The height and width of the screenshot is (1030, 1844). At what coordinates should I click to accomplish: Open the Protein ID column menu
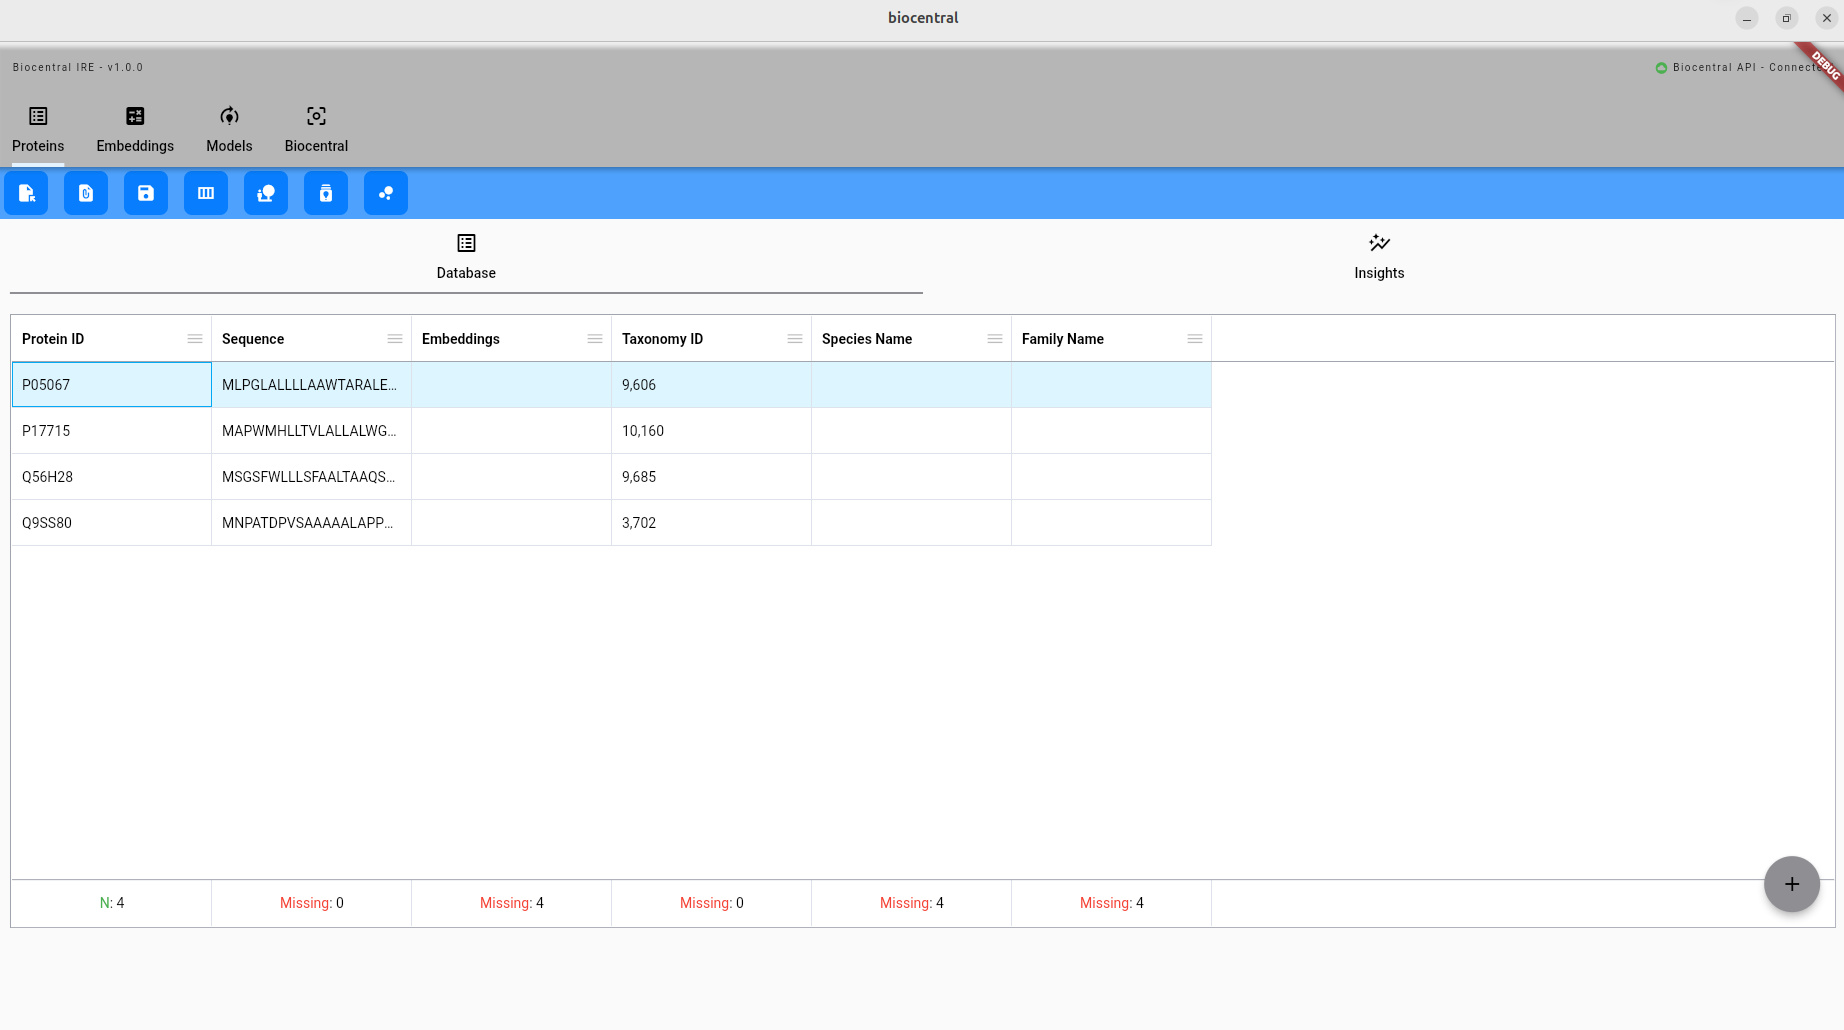point(195,339)
